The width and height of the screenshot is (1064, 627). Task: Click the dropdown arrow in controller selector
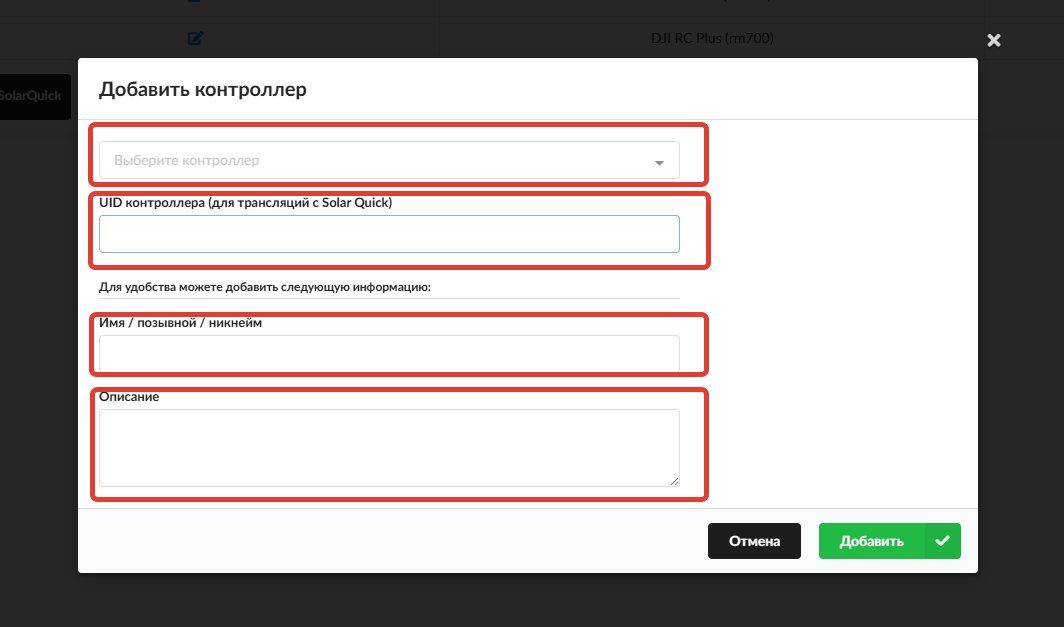pos(659,162)
